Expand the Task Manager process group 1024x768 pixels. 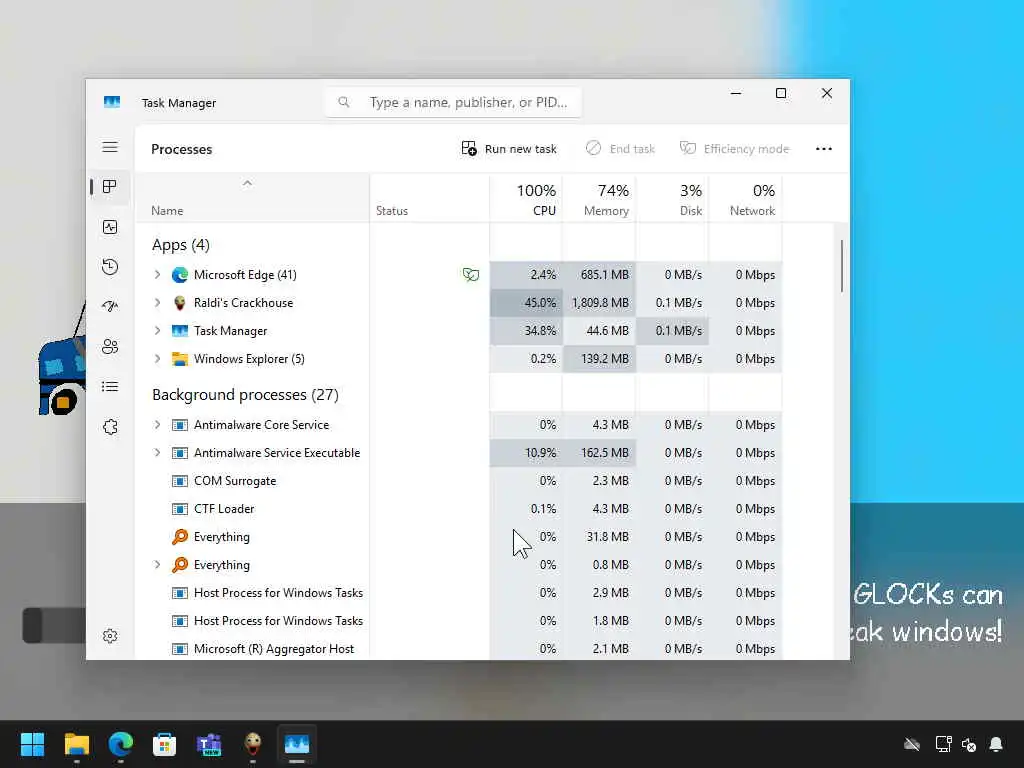click(x=157, y=331)
